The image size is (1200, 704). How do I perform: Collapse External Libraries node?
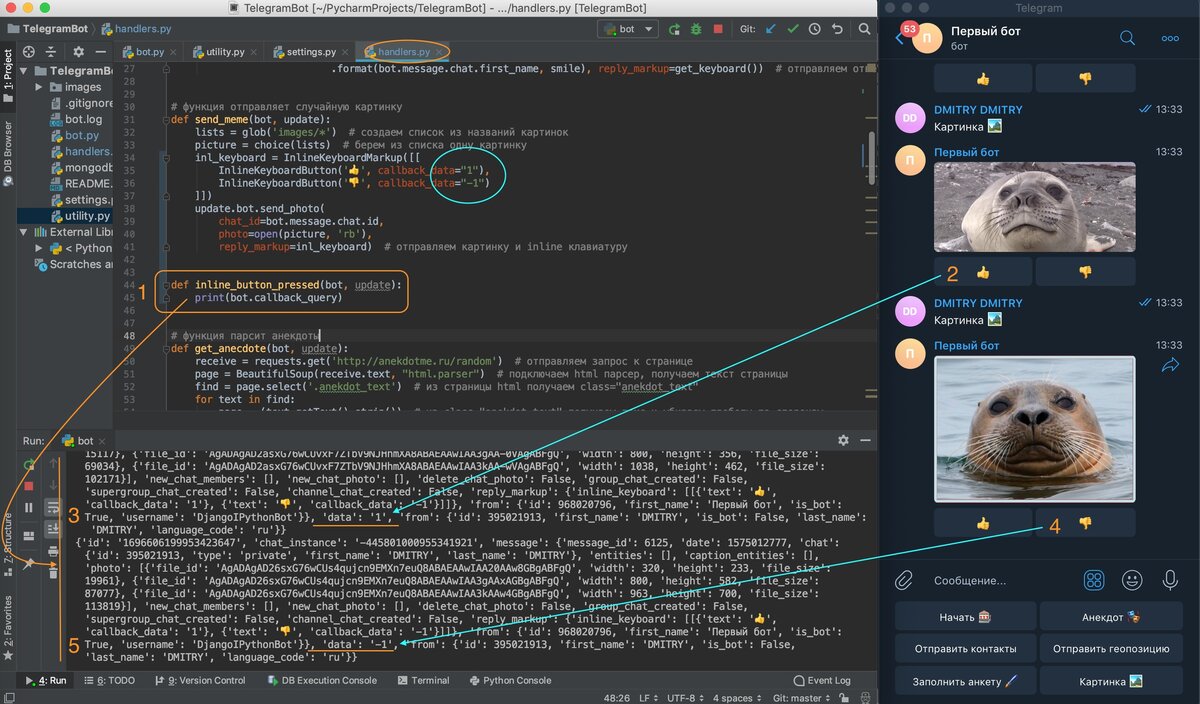click(25, 232)
